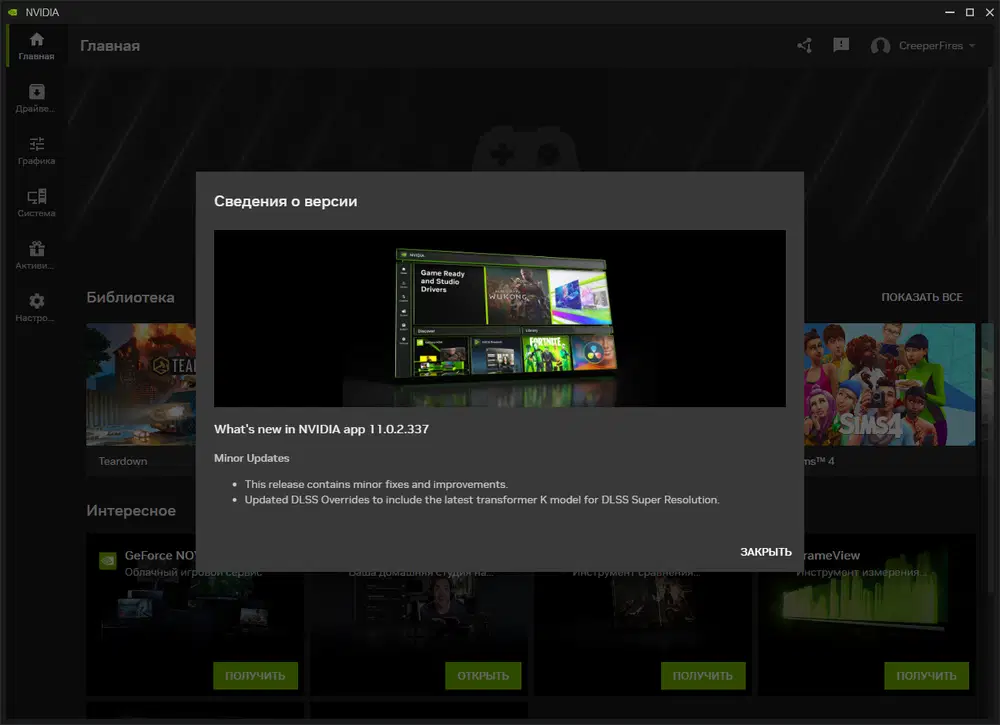The height and width of the screenshot is (725, 1000).
Task: Click the share icon in header
Action: (x=805, y=45)
